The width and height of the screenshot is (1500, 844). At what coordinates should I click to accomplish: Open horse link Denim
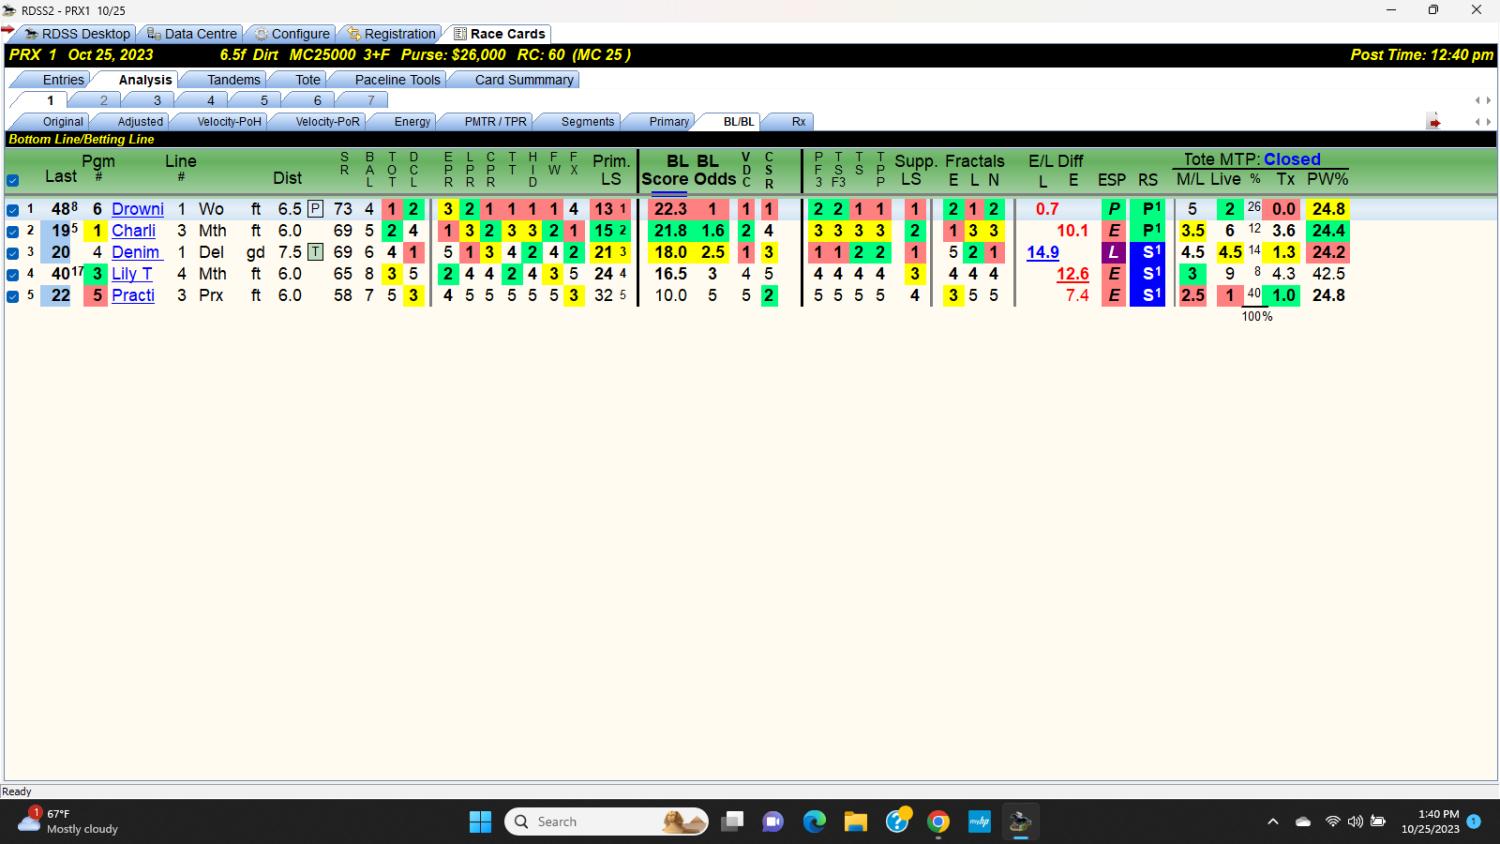135,252
